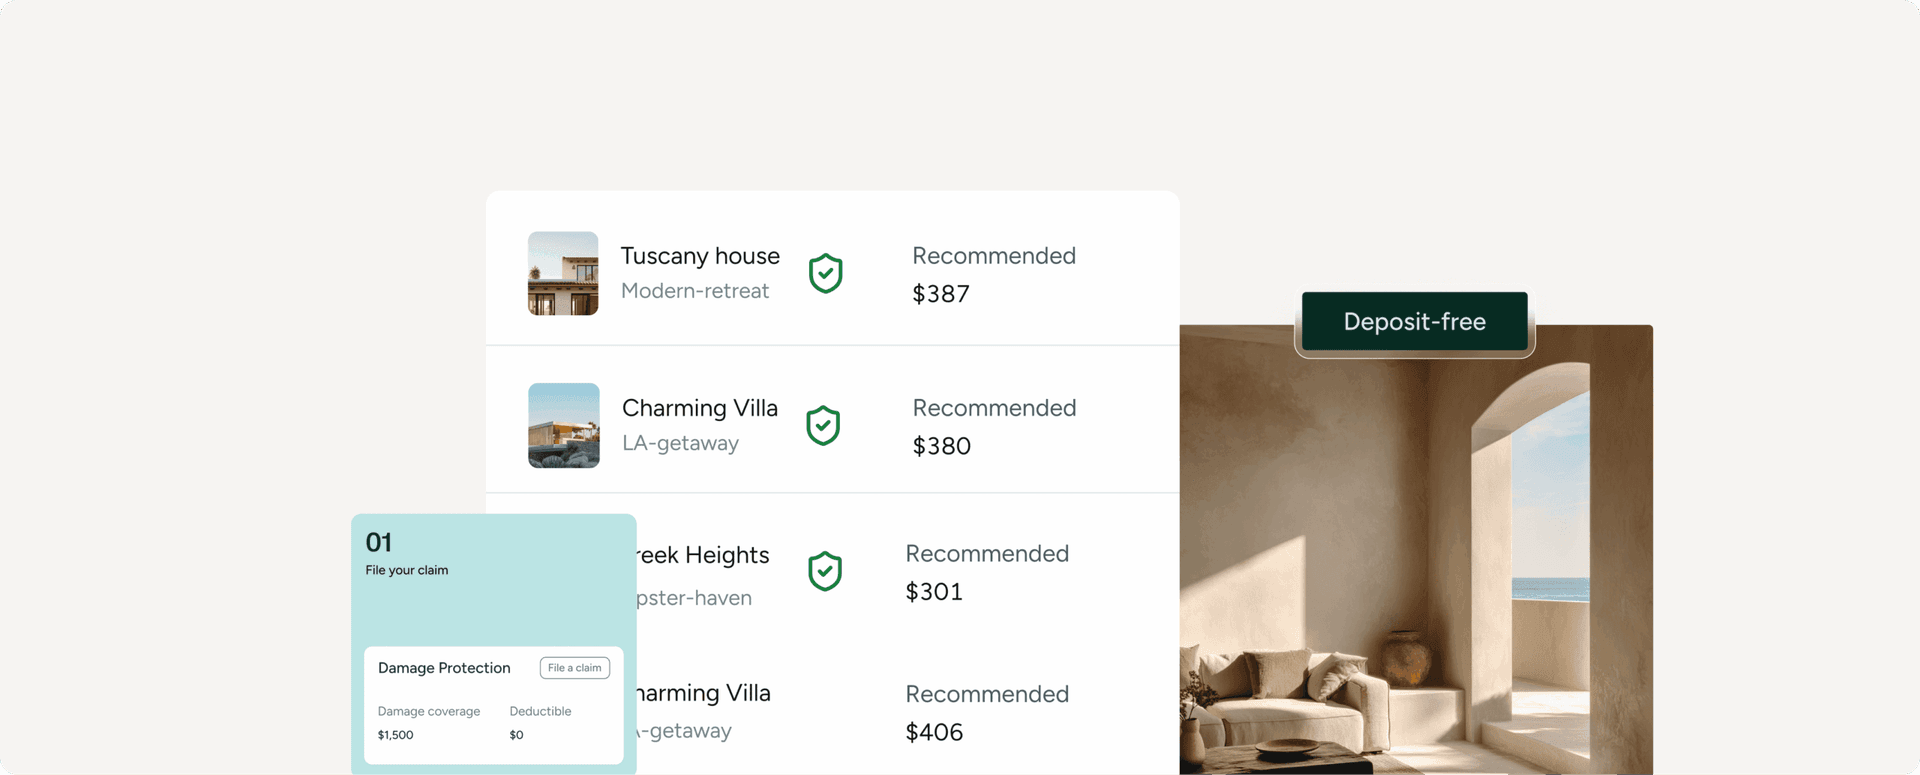Click the $301 recommended price
The height and width of the screenshot is (775, 1920).
click(934, 592)
